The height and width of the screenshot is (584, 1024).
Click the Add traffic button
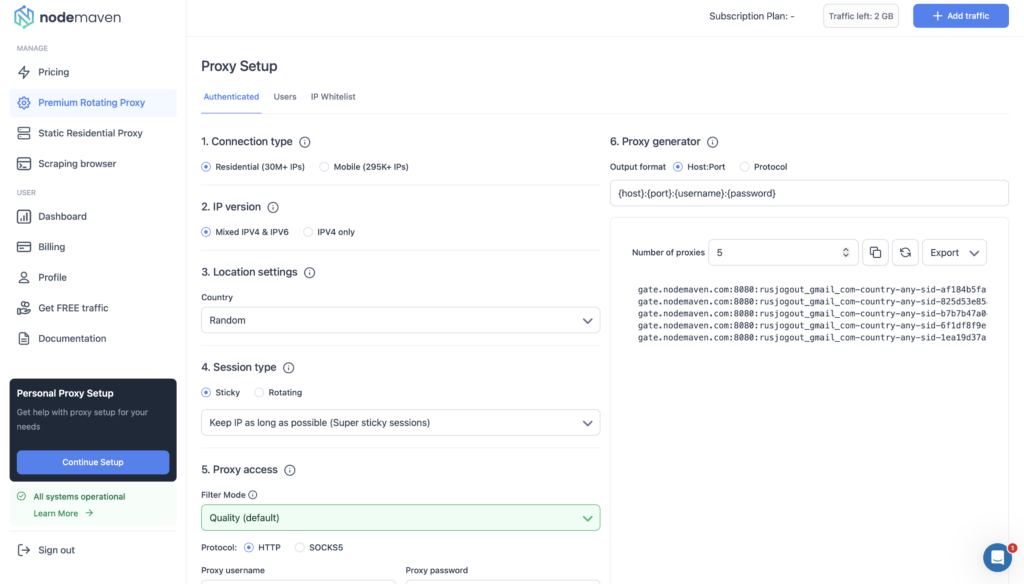[x=961, y=16]
